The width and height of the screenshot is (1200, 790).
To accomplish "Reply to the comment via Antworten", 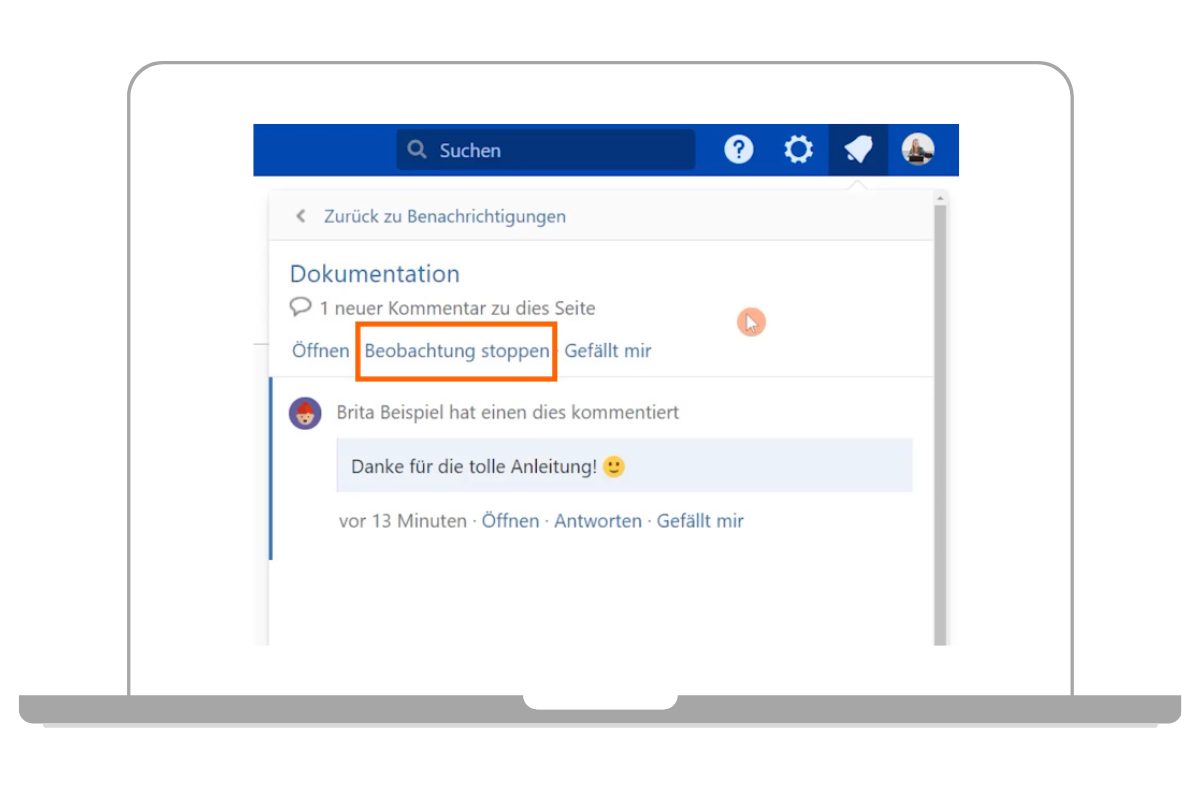I will [598, 521].
